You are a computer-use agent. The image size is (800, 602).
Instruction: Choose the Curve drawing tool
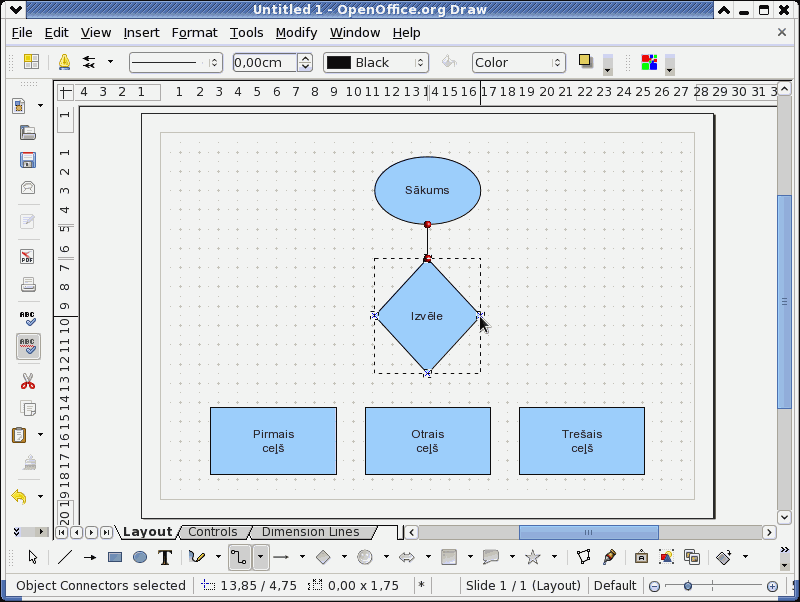[196, 557]
